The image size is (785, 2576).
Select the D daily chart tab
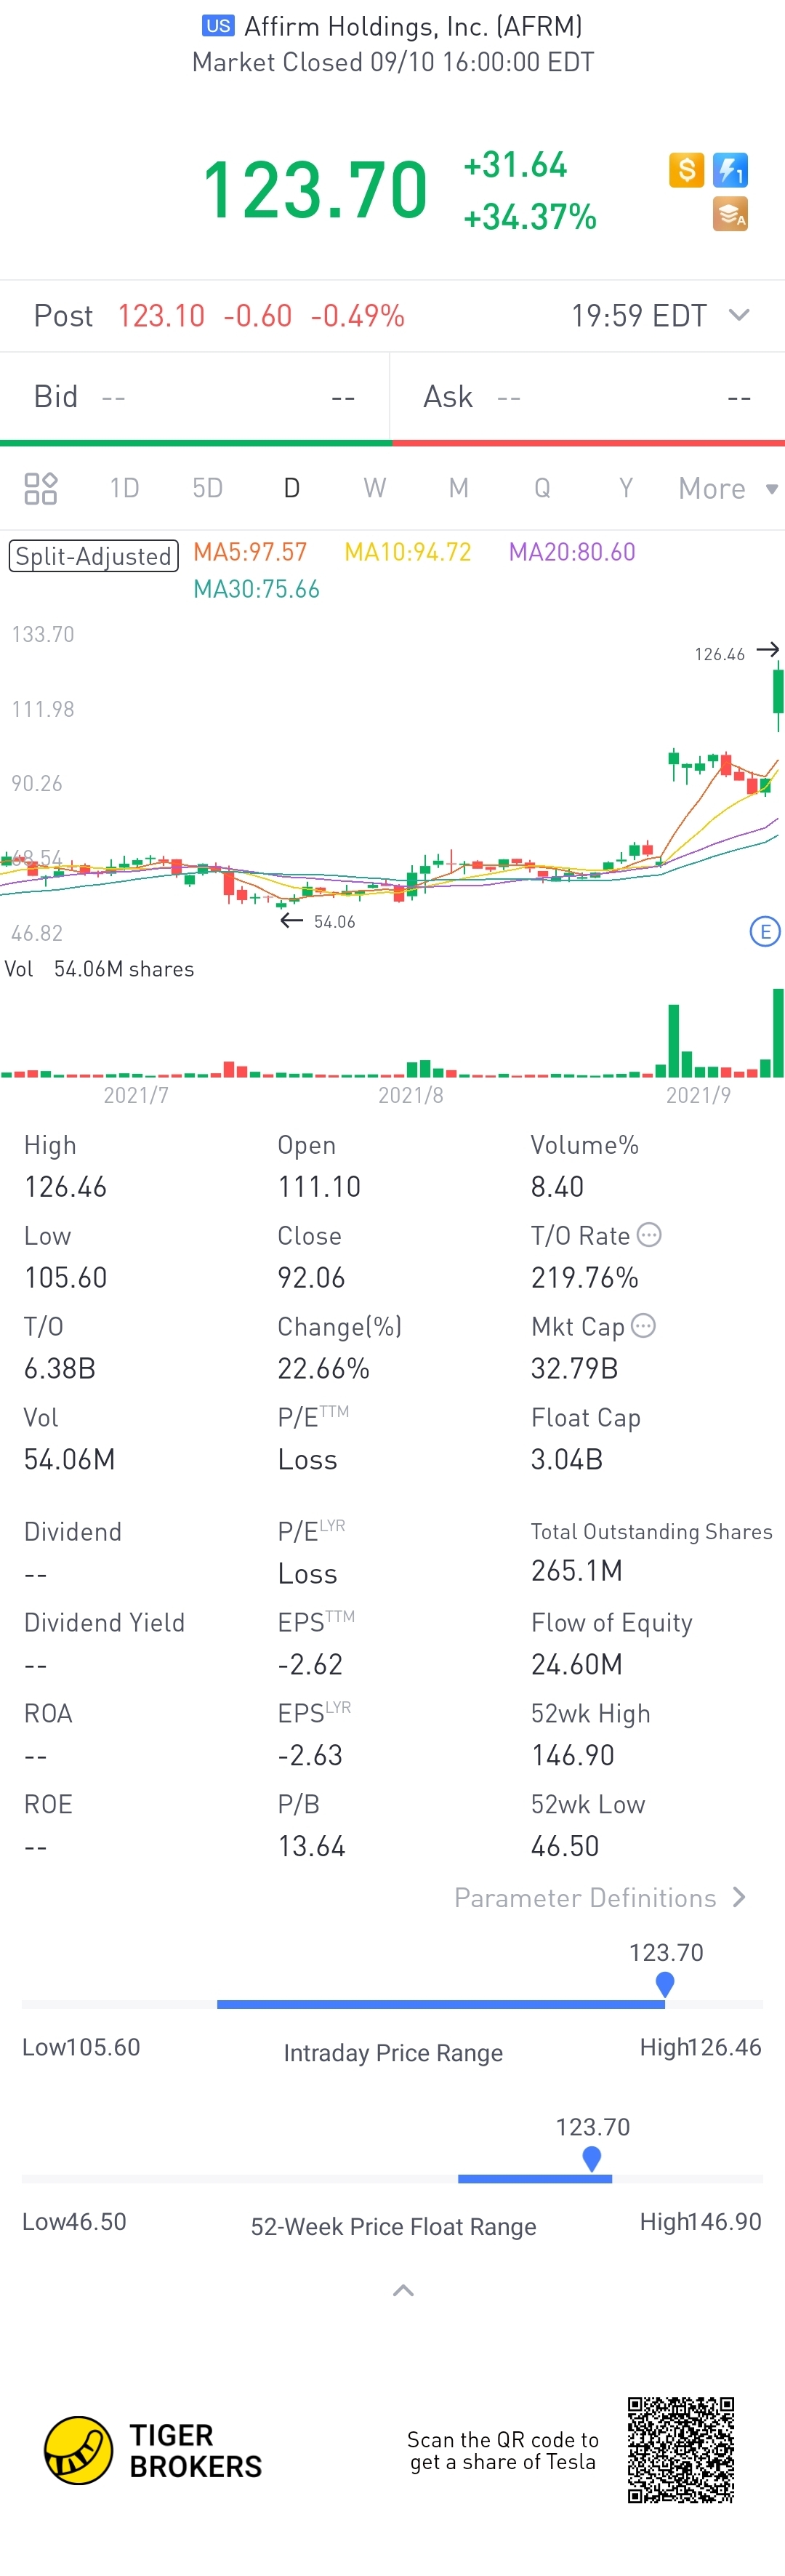pyautogui.click(x=291, y=488)
